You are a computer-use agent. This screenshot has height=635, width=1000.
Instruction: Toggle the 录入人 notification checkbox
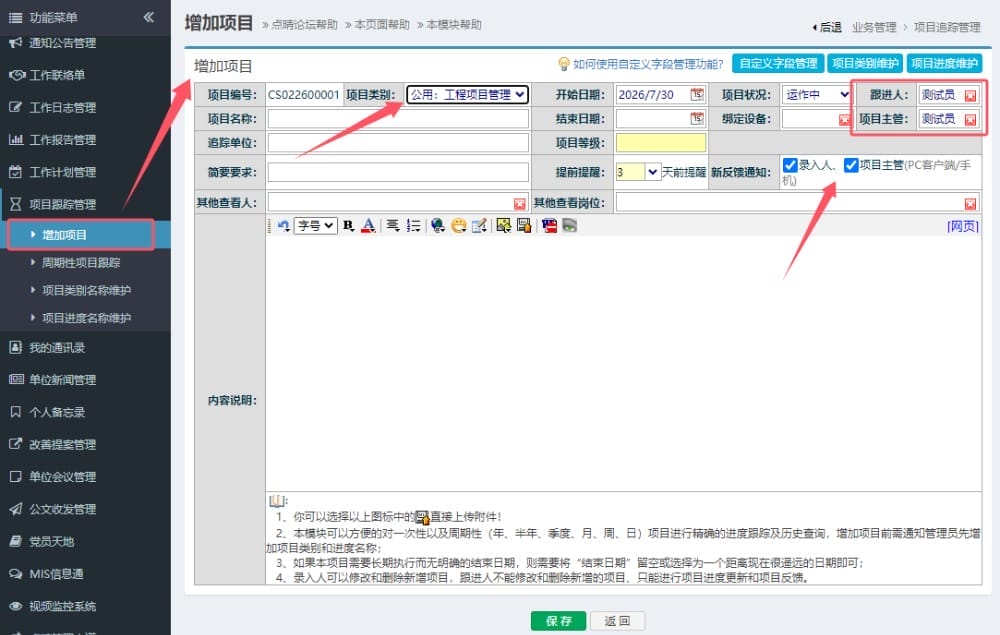[x=790, y=165]
